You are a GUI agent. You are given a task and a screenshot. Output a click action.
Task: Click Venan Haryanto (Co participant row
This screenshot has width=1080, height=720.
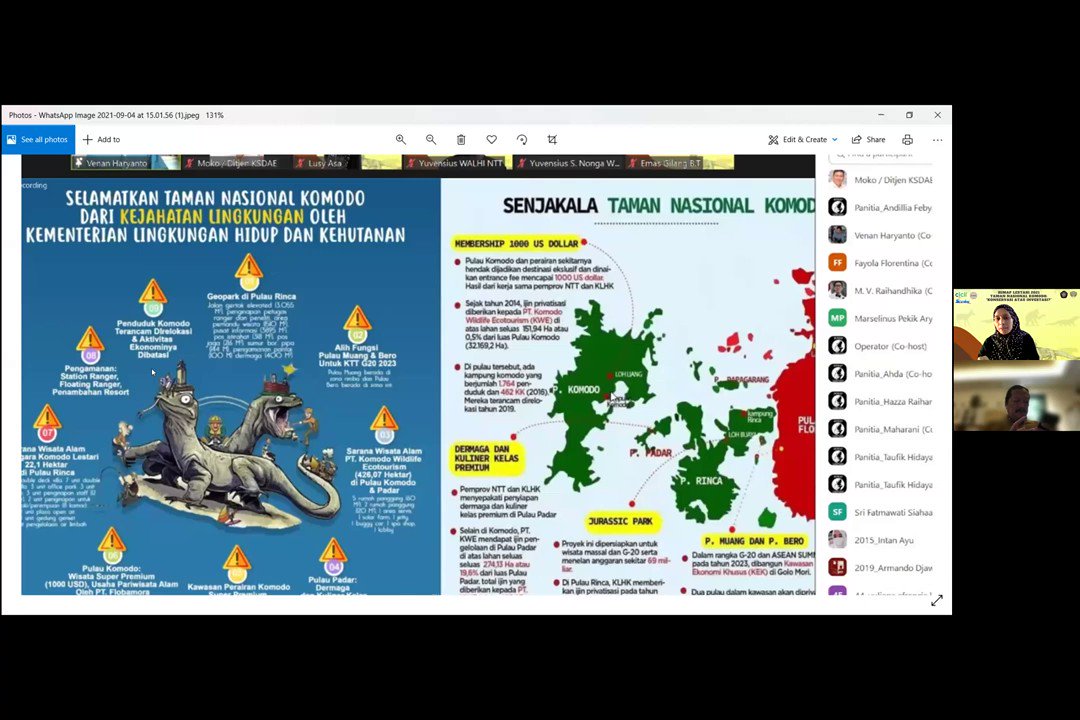click(880, 236)
